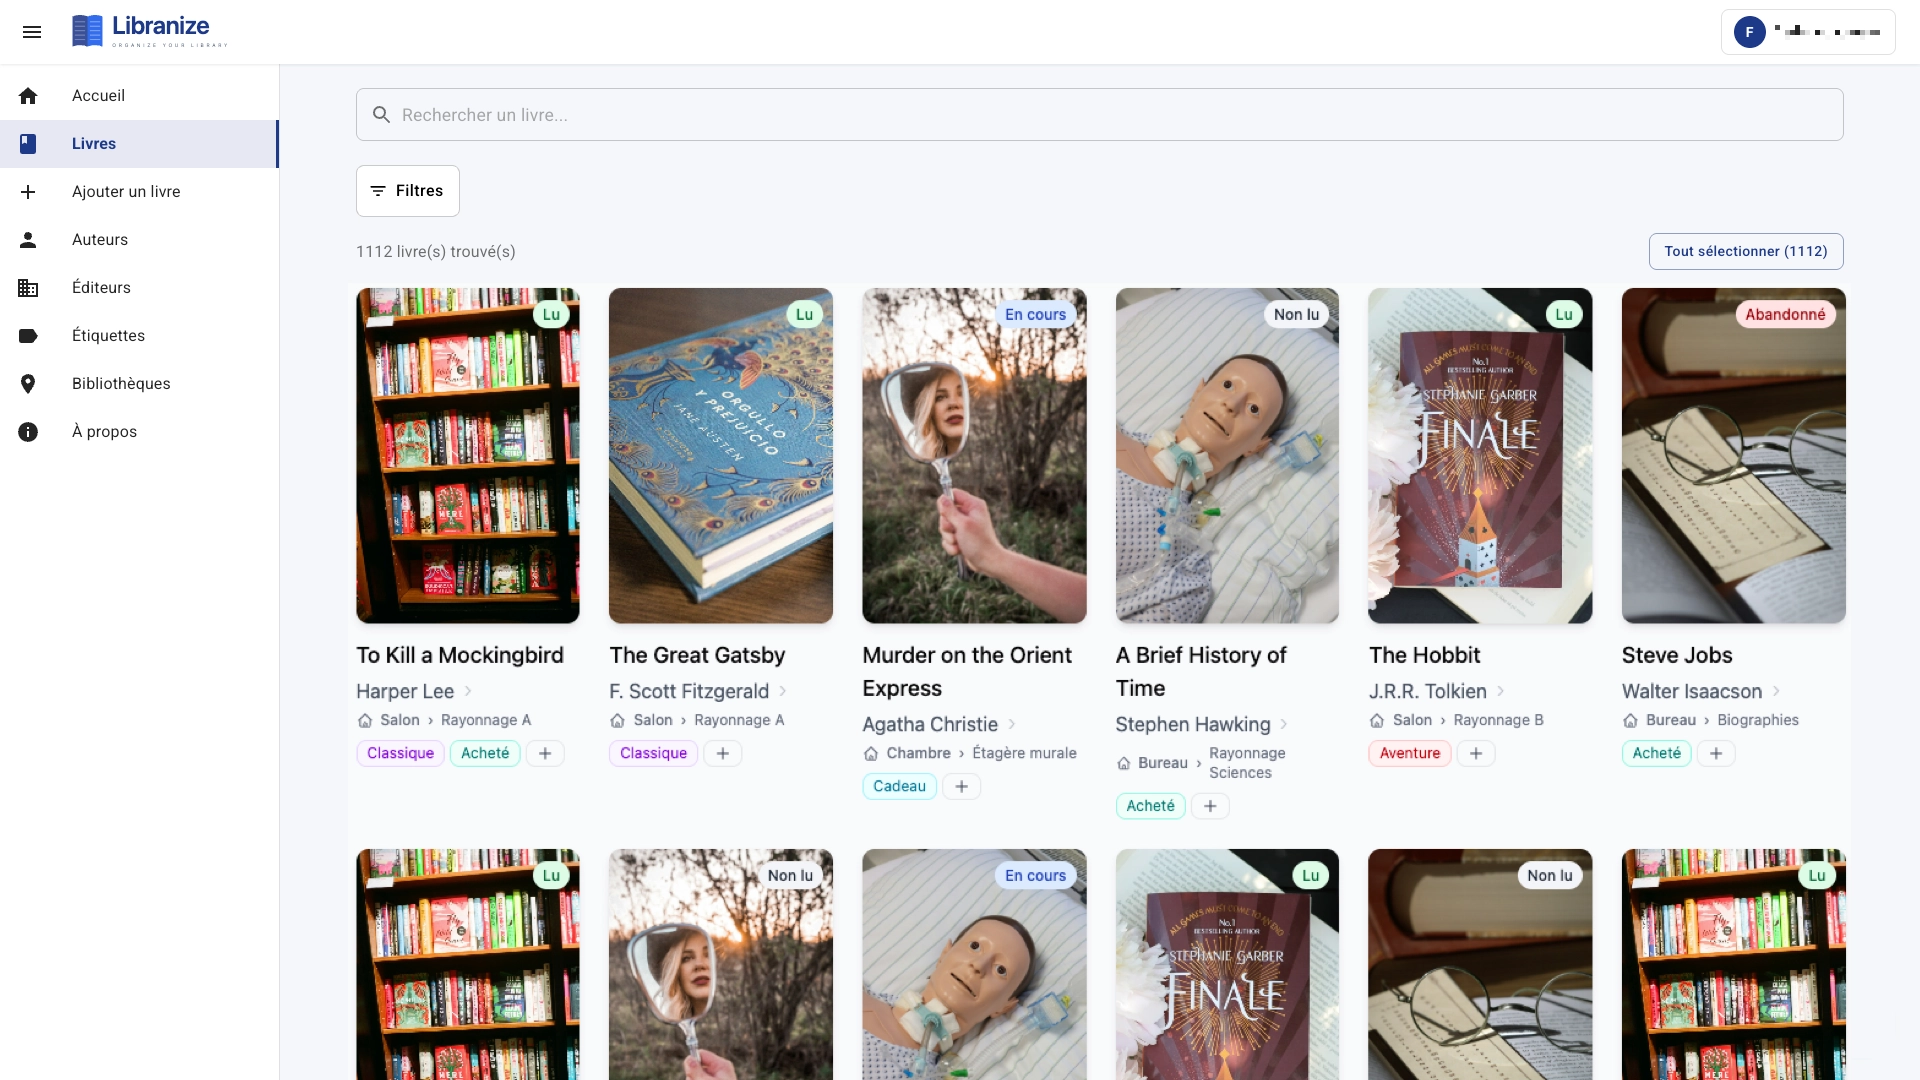Toggle Abandonné status on Steve Jobs

[x=1787, y=314]
